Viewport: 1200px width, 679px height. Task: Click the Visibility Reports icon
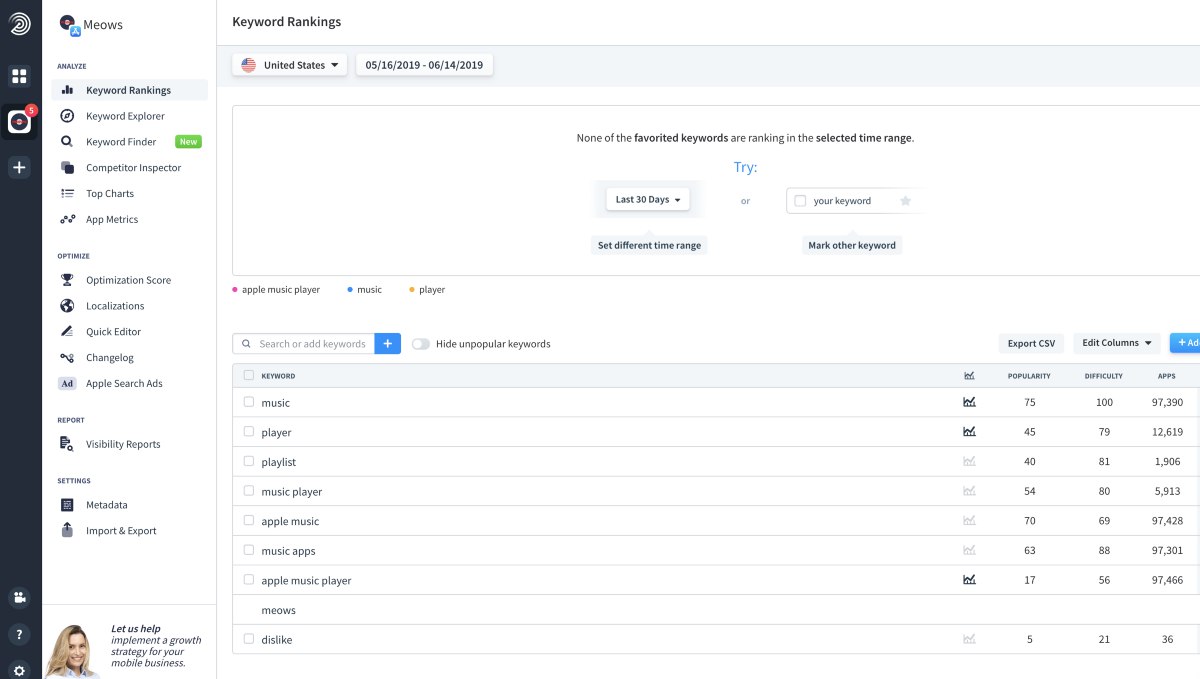click(x=67, y=444)
